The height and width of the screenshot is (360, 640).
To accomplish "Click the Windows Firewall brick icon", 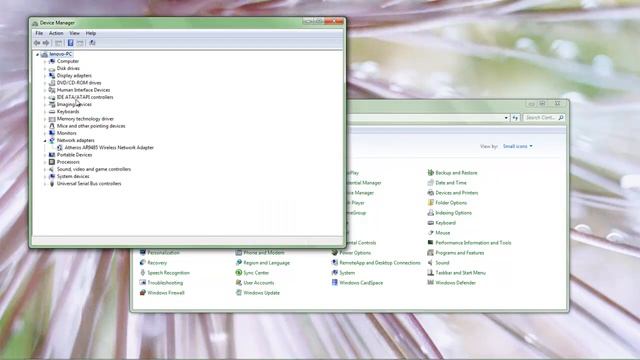I will point(142,293).
